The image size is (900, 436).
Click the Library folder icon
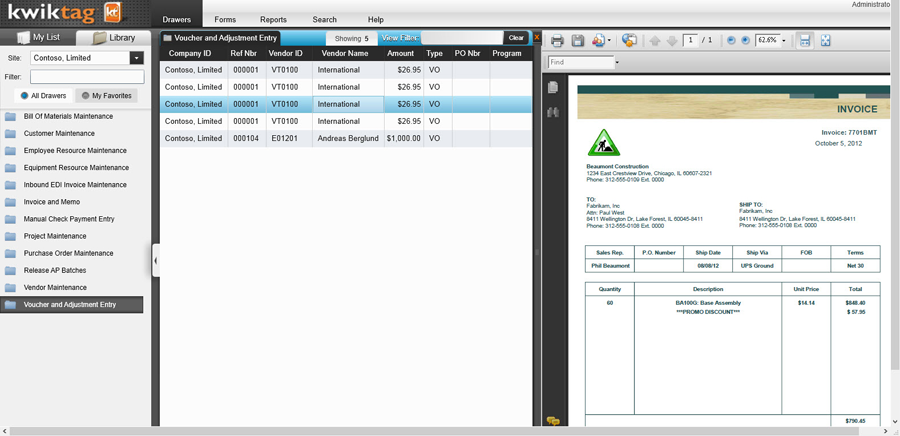[99, 38]
